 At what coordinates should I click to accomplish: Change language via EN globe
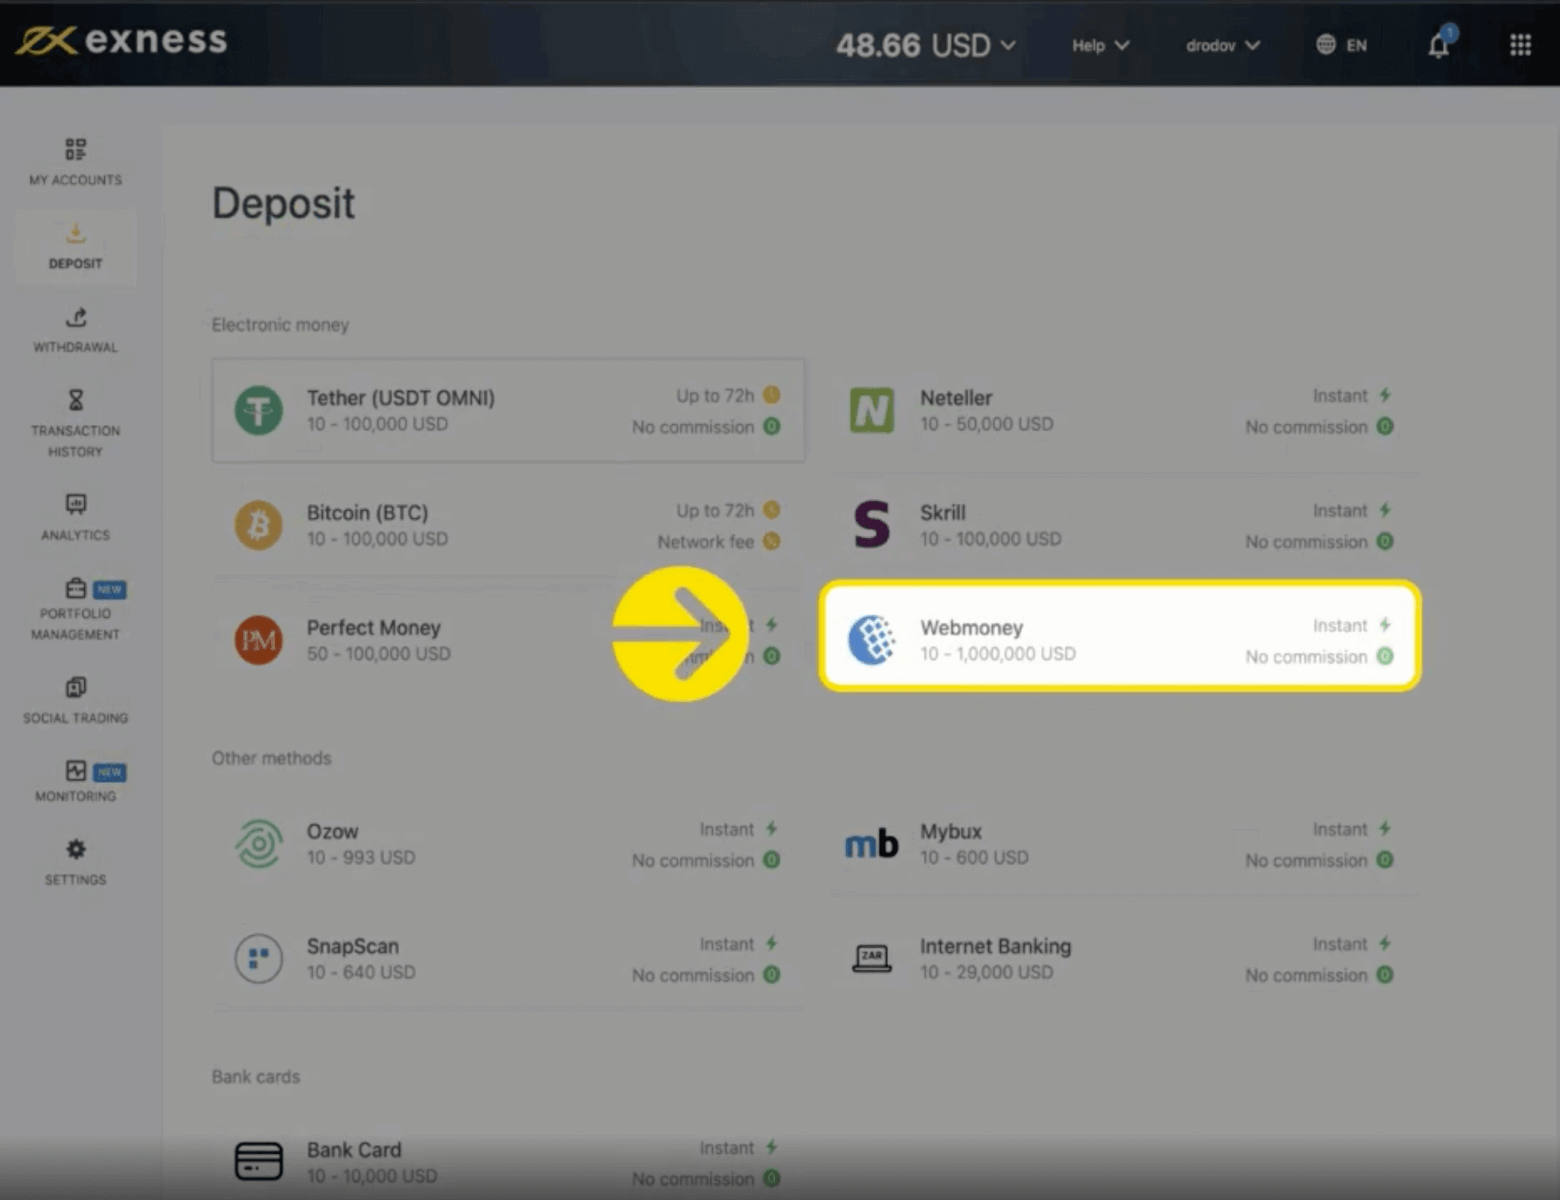pyautogui.click(x=1341, y=45)
